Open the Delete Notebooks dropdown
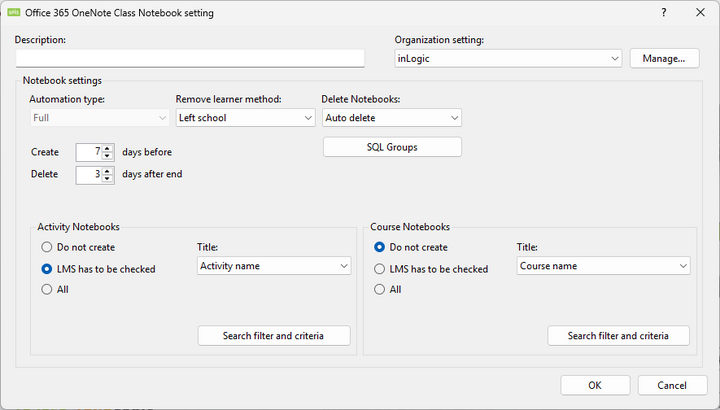The width and height of the screenshot is (720, 410). point(391,118)
